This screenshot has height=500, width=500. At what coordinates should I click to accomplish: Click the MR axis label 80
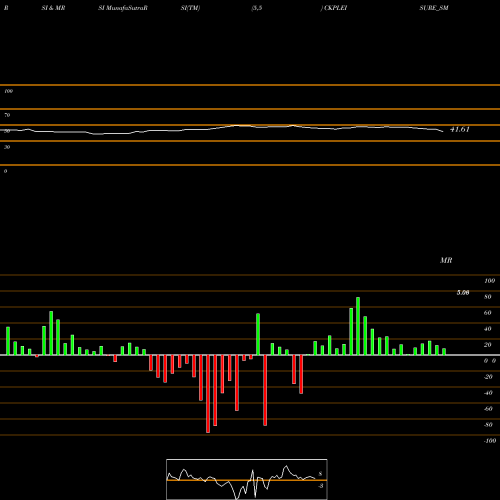pyautogui.click(x=488, y=297)
